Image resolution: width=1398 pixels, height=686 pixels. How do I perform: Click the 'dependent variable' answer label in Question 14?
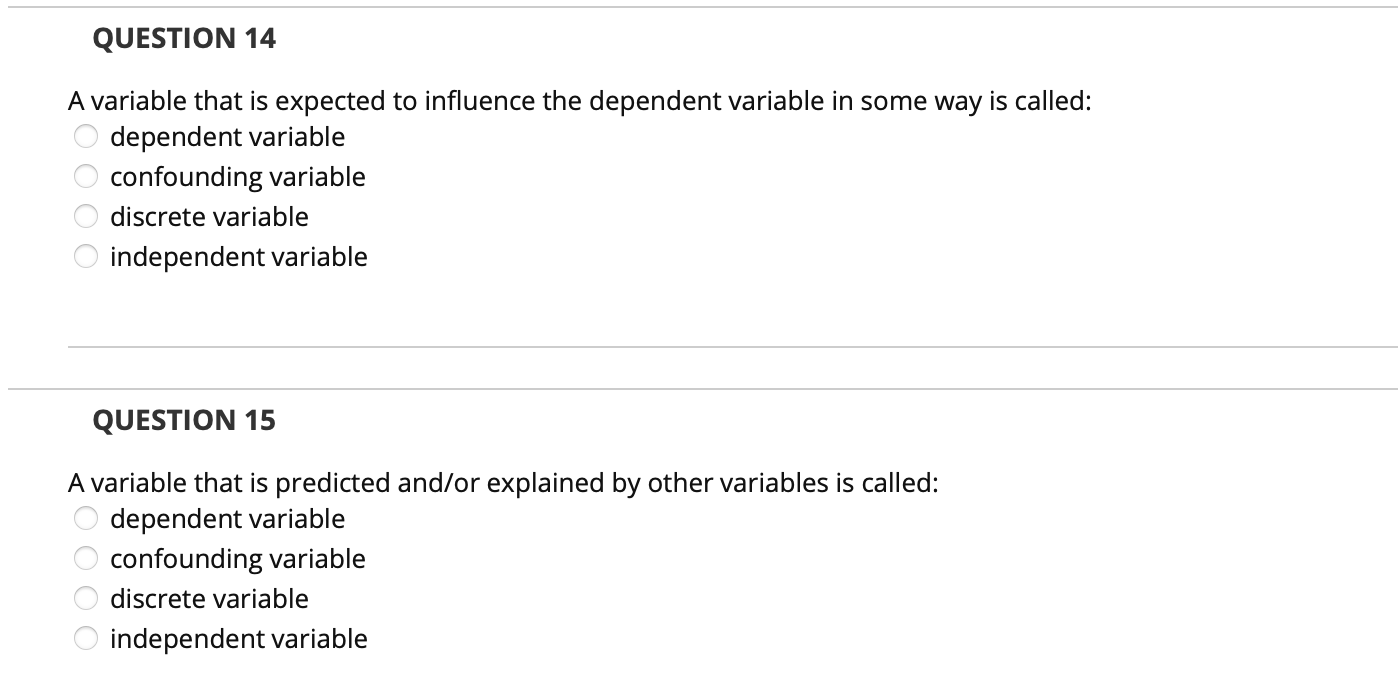point(227,137)
